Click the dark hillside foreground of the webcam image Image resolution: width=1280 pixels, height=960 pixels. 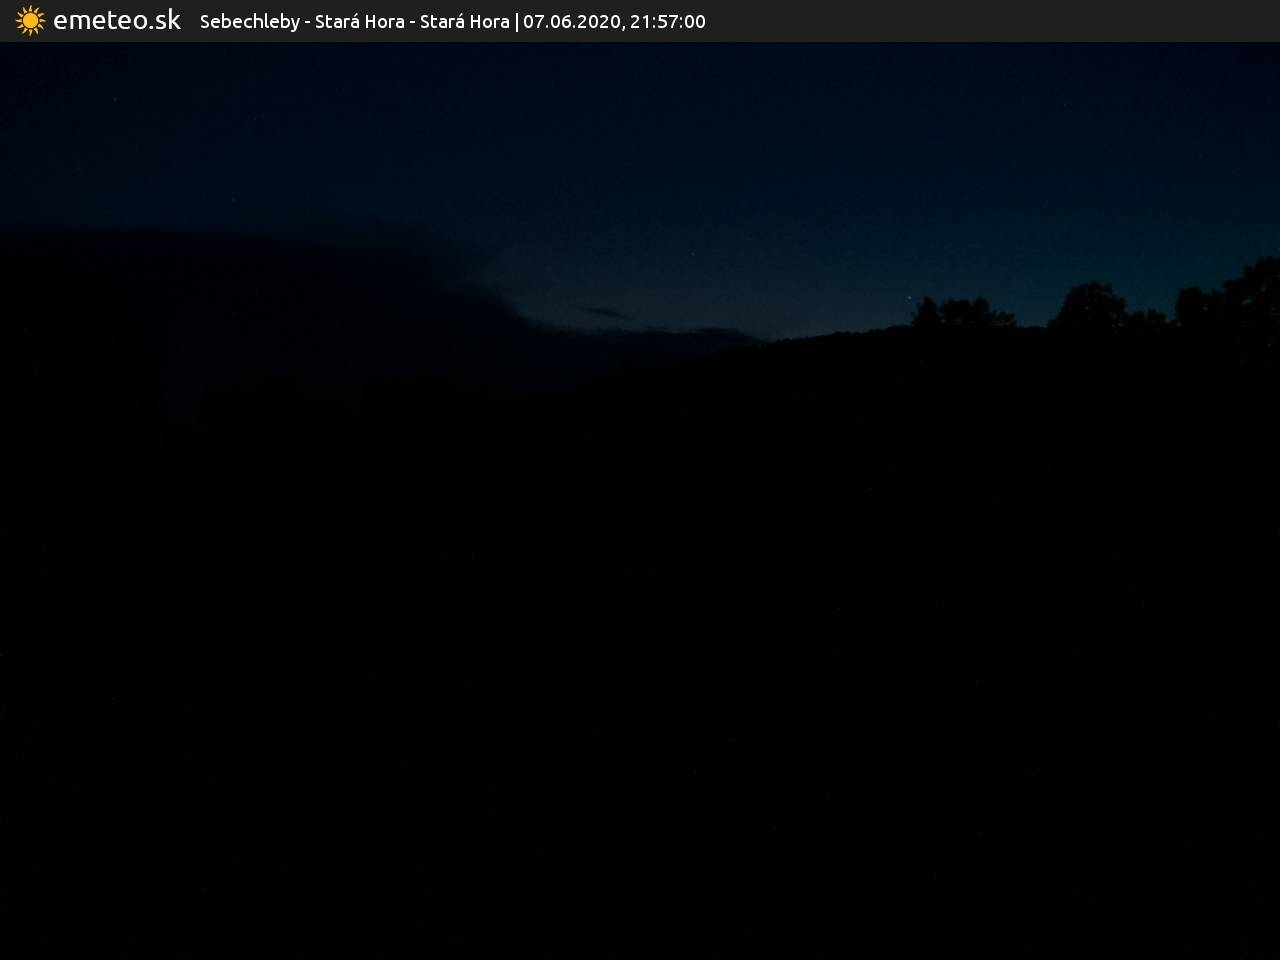click(x=640, y=650)
